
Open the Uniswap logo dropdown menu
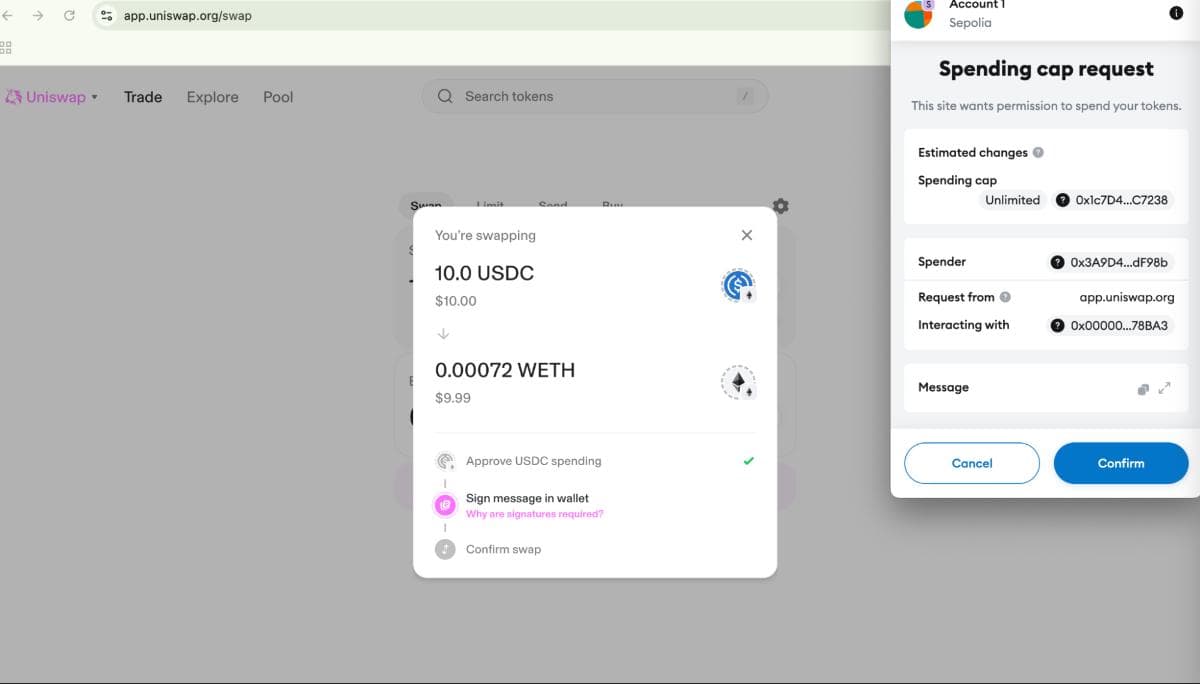[x=52, y=97]
